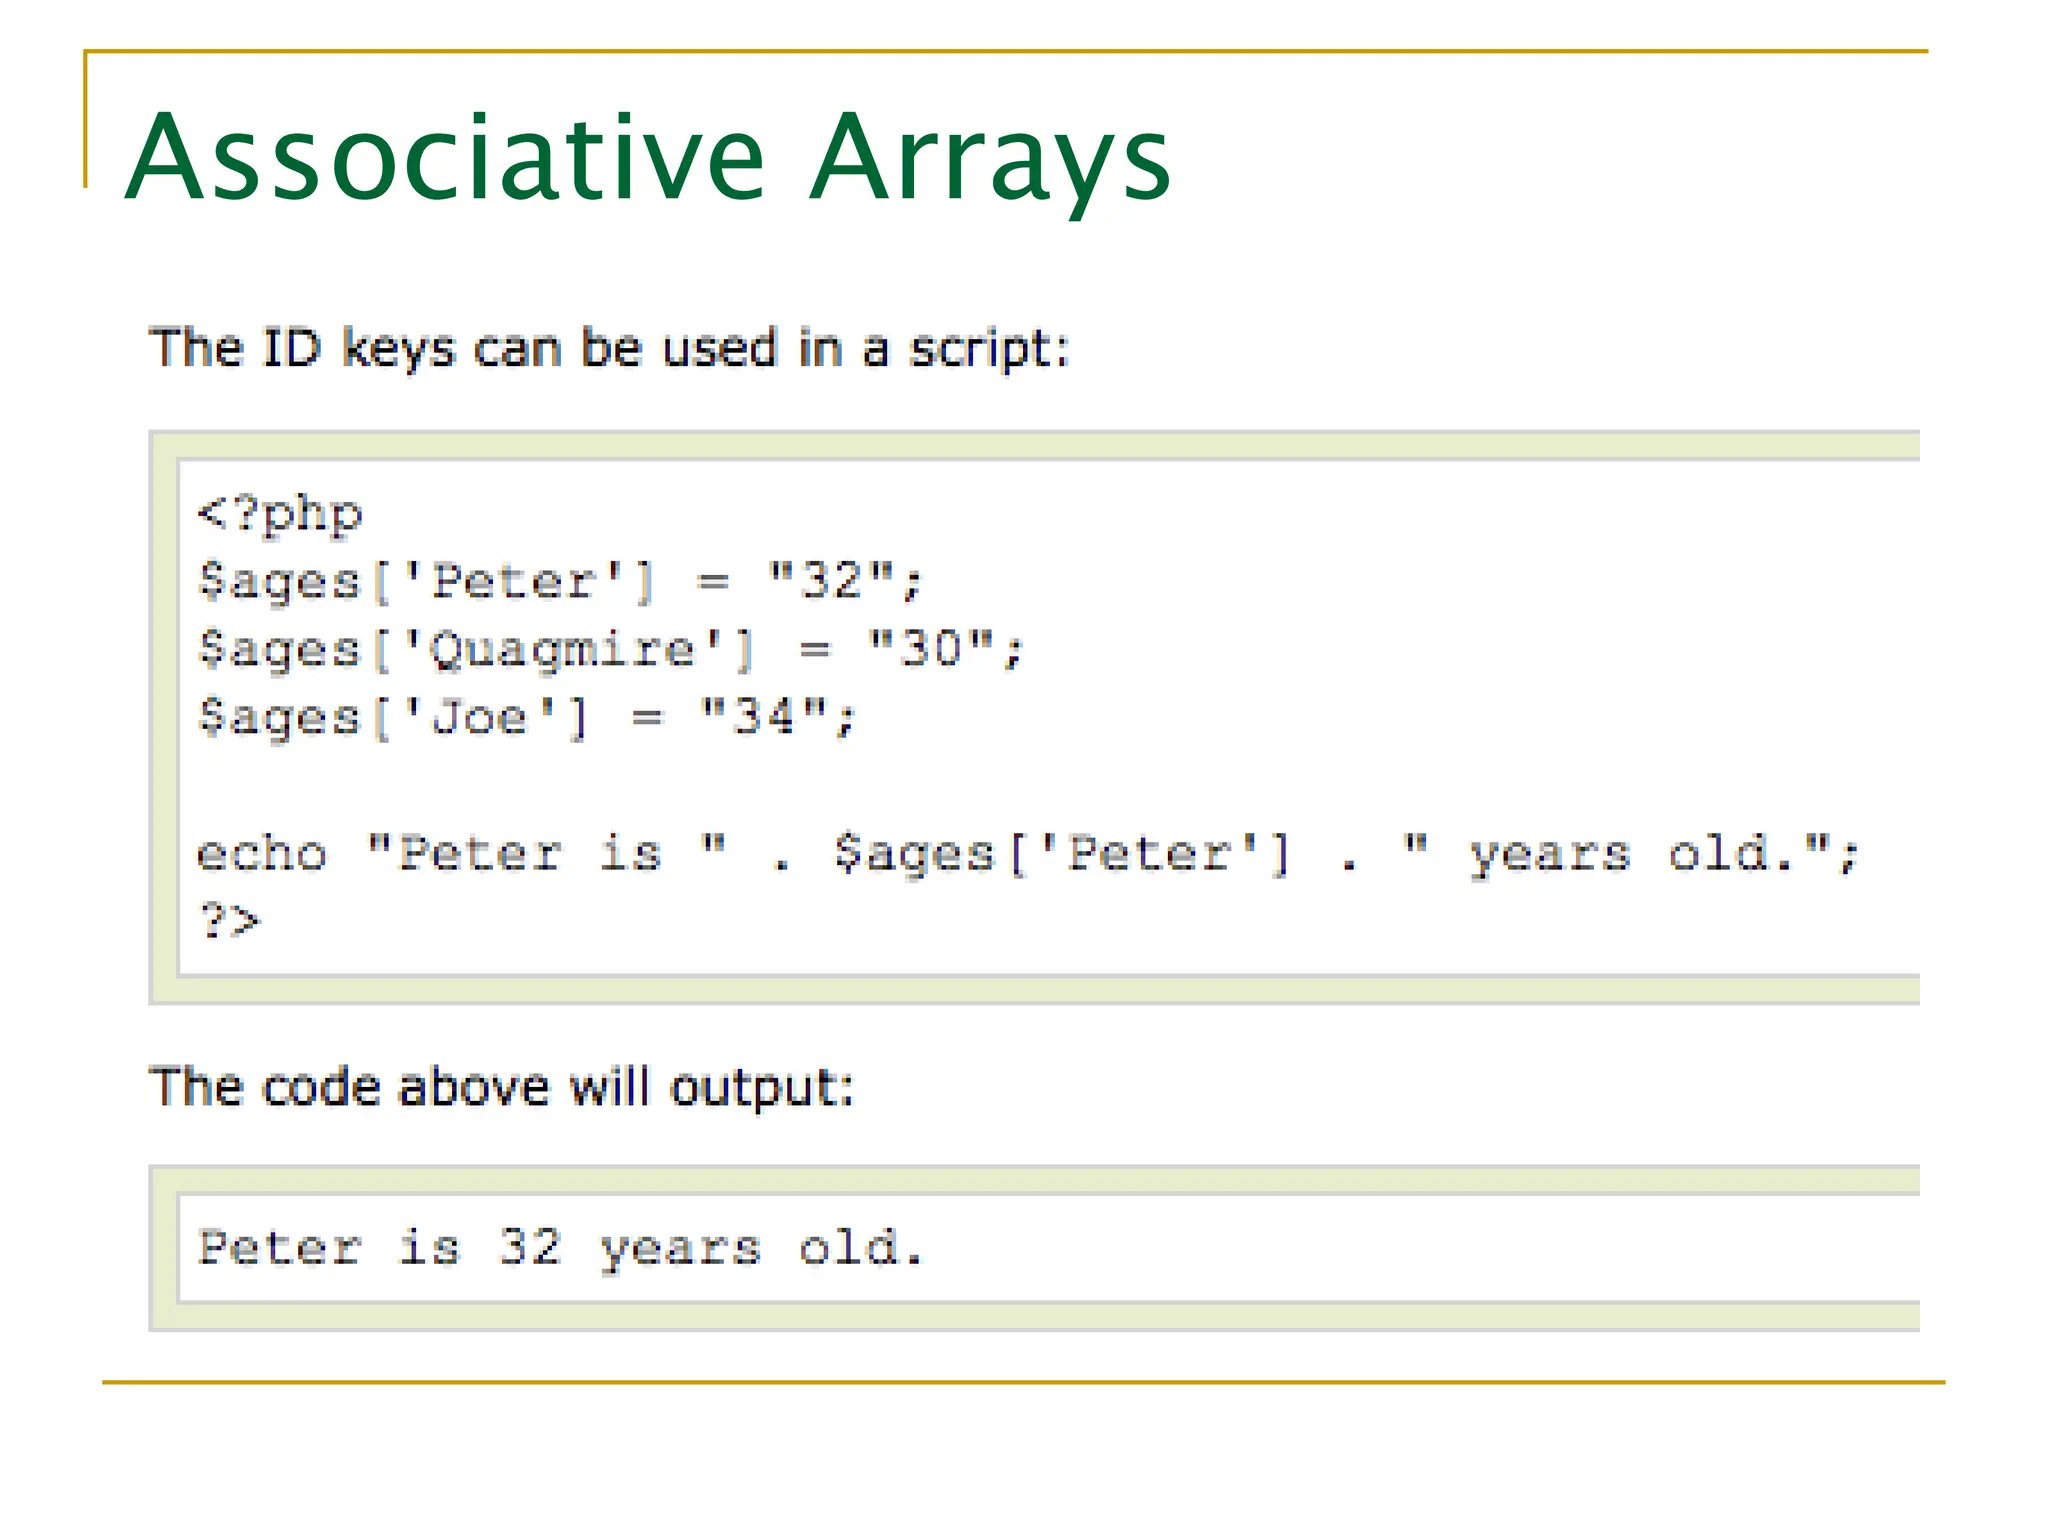Click the word 'Quagmire' in code
This screenshot has width=2048, height=1536.
[562, 650]
